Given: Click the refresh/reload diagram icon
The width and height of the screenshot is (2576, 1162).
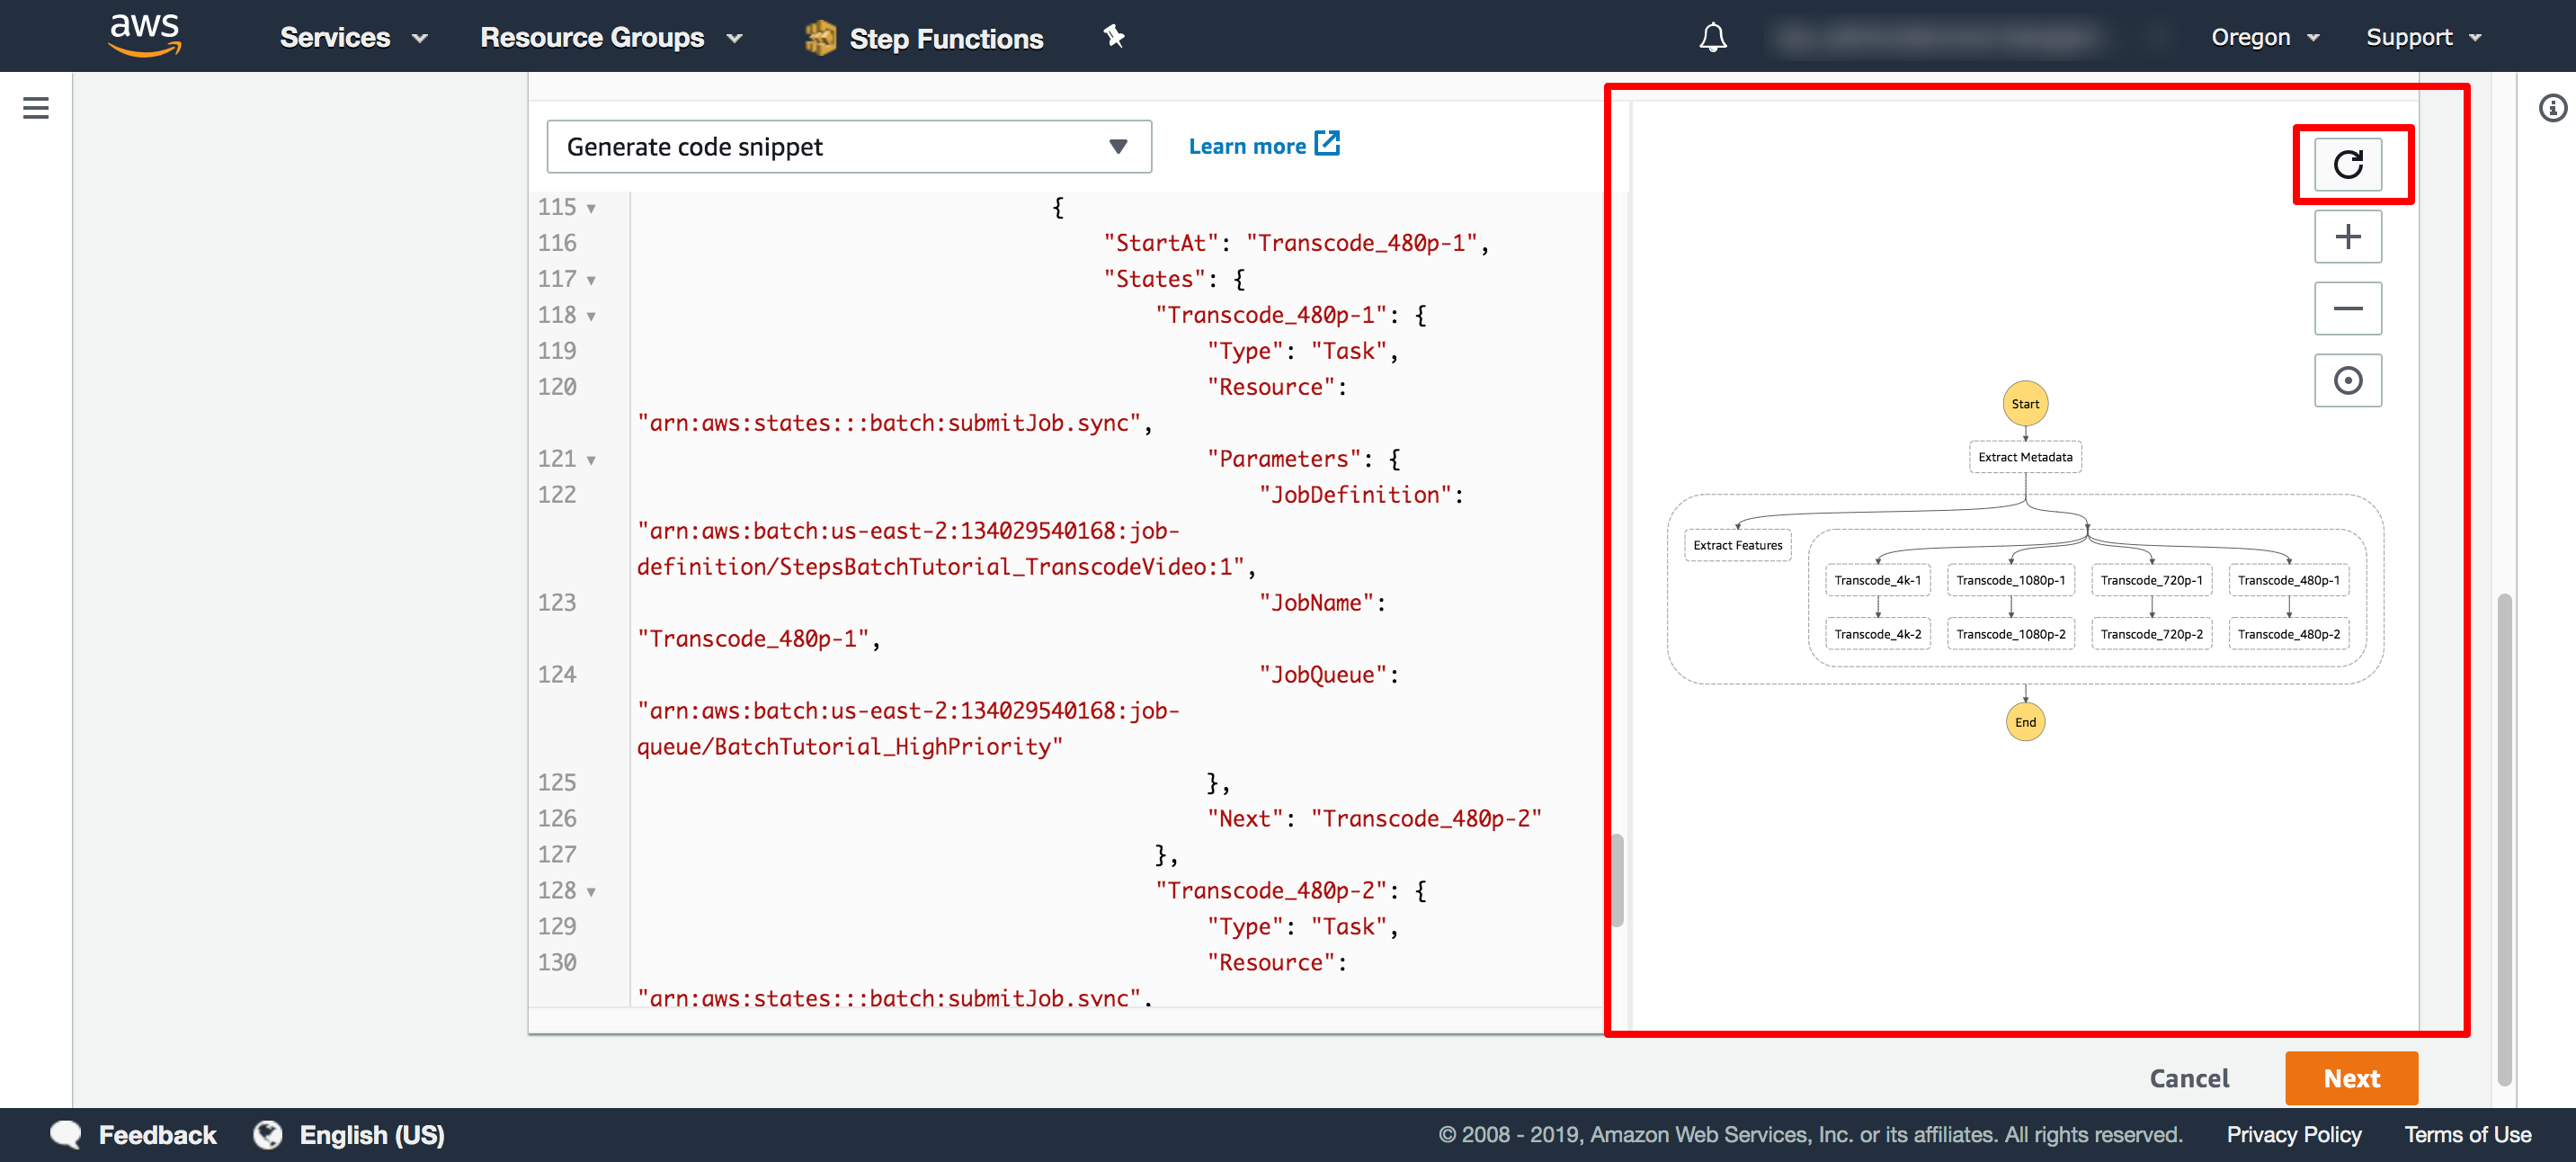Looking at the screenshot, I should click(2349, 163).
